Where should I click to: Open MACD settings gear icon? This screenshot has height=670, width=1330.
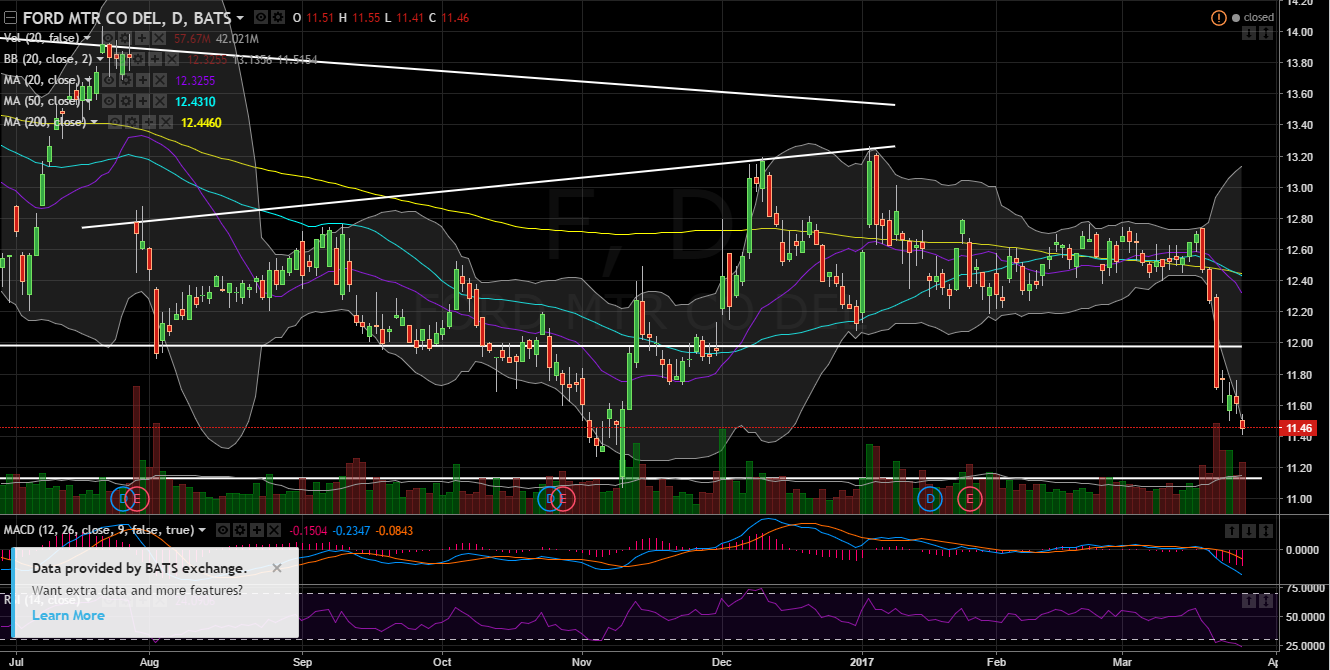click(x=240, y=530)
